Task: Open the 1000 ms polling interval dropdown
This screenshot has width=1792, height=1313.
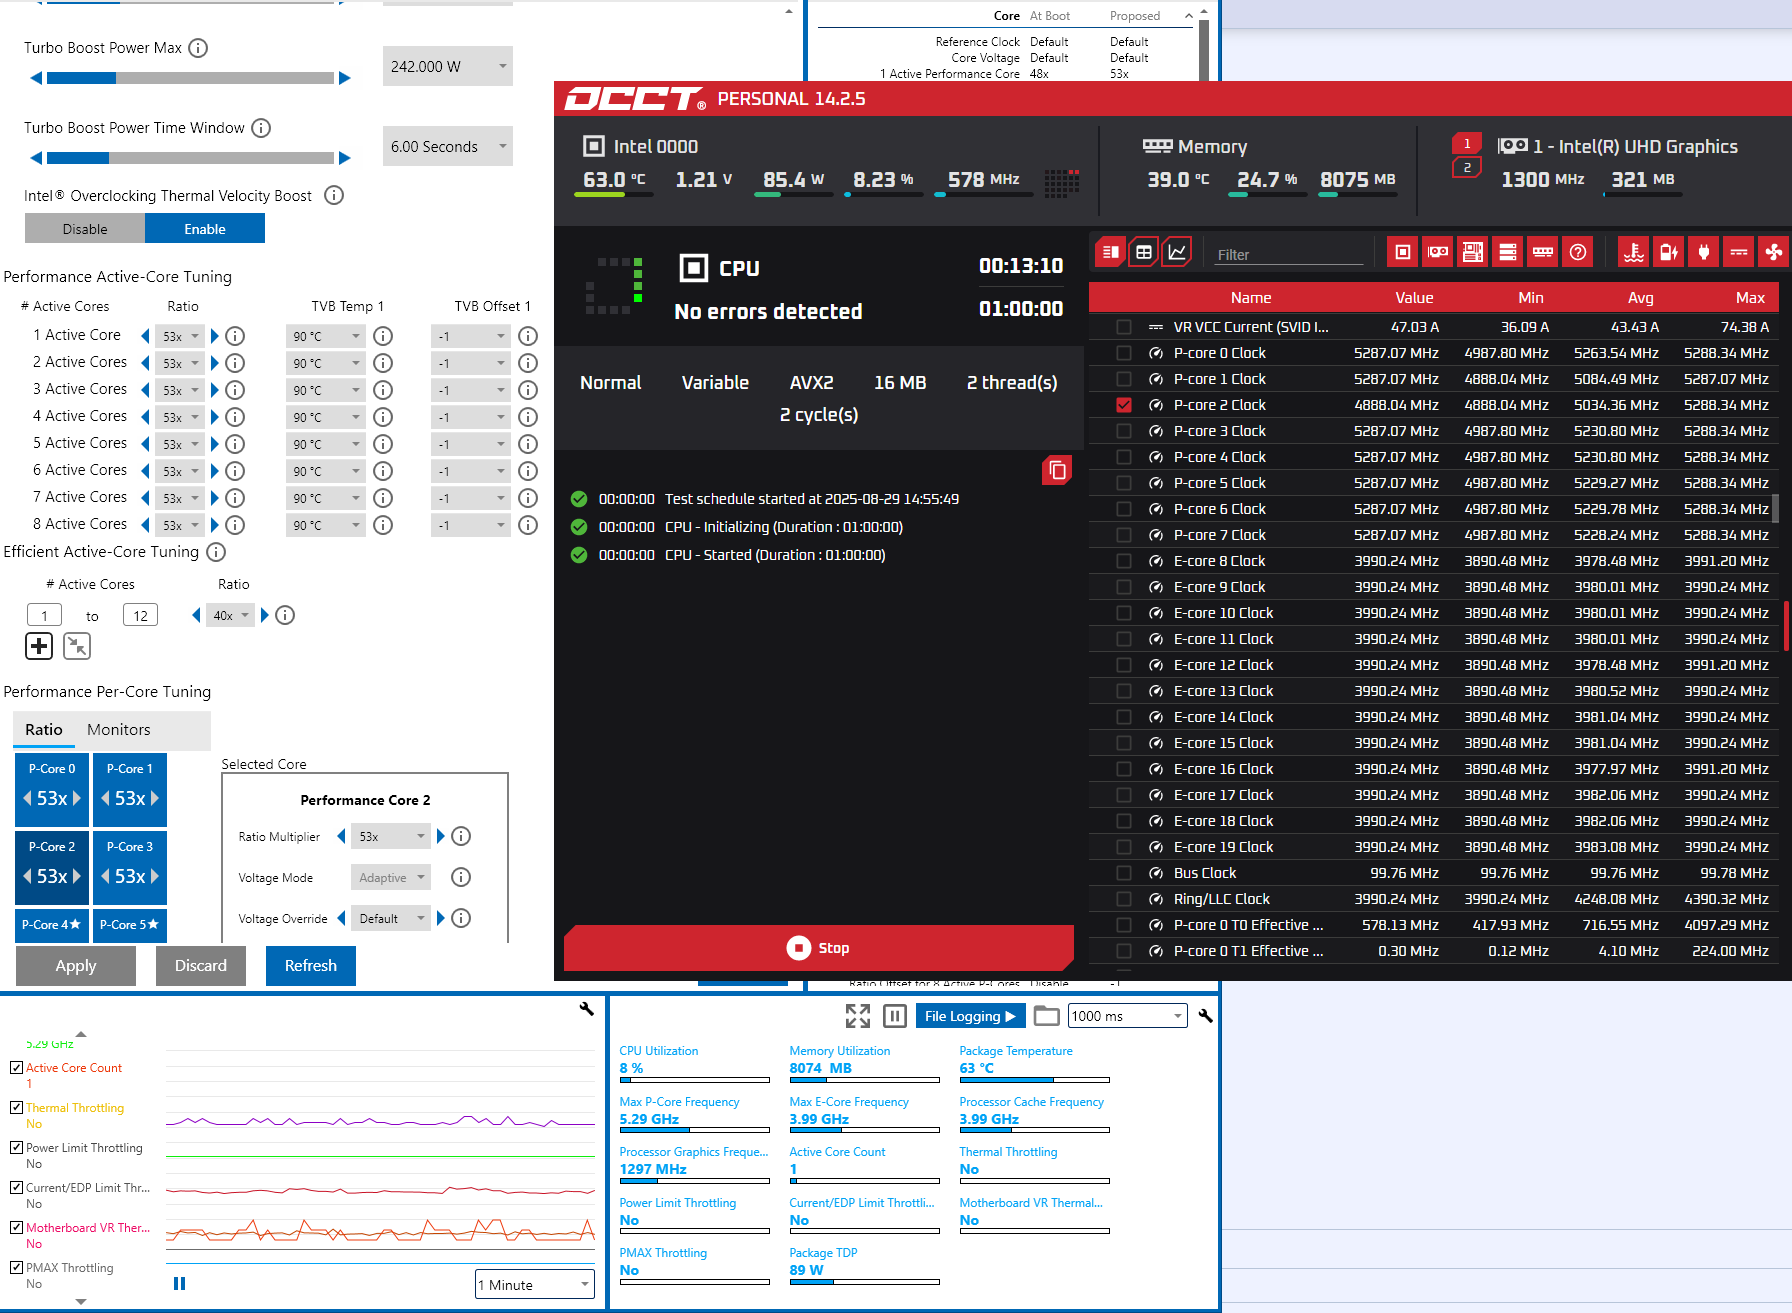Action: (1128, 1016)
